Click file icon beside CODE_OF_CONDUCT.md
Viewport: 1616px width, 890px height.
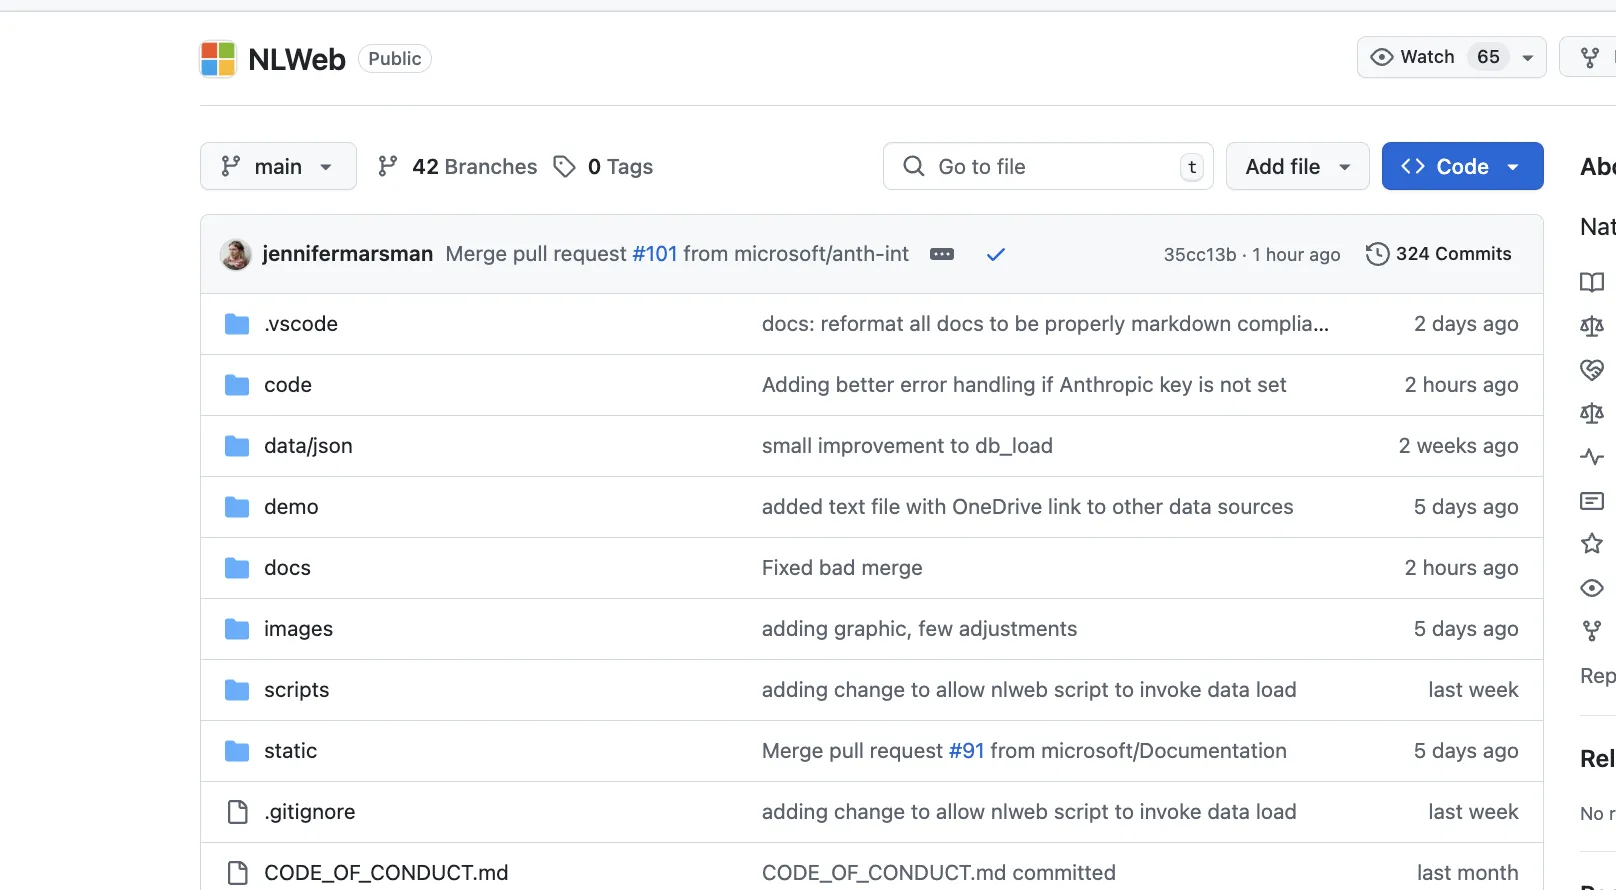click(x=237, y=873)
